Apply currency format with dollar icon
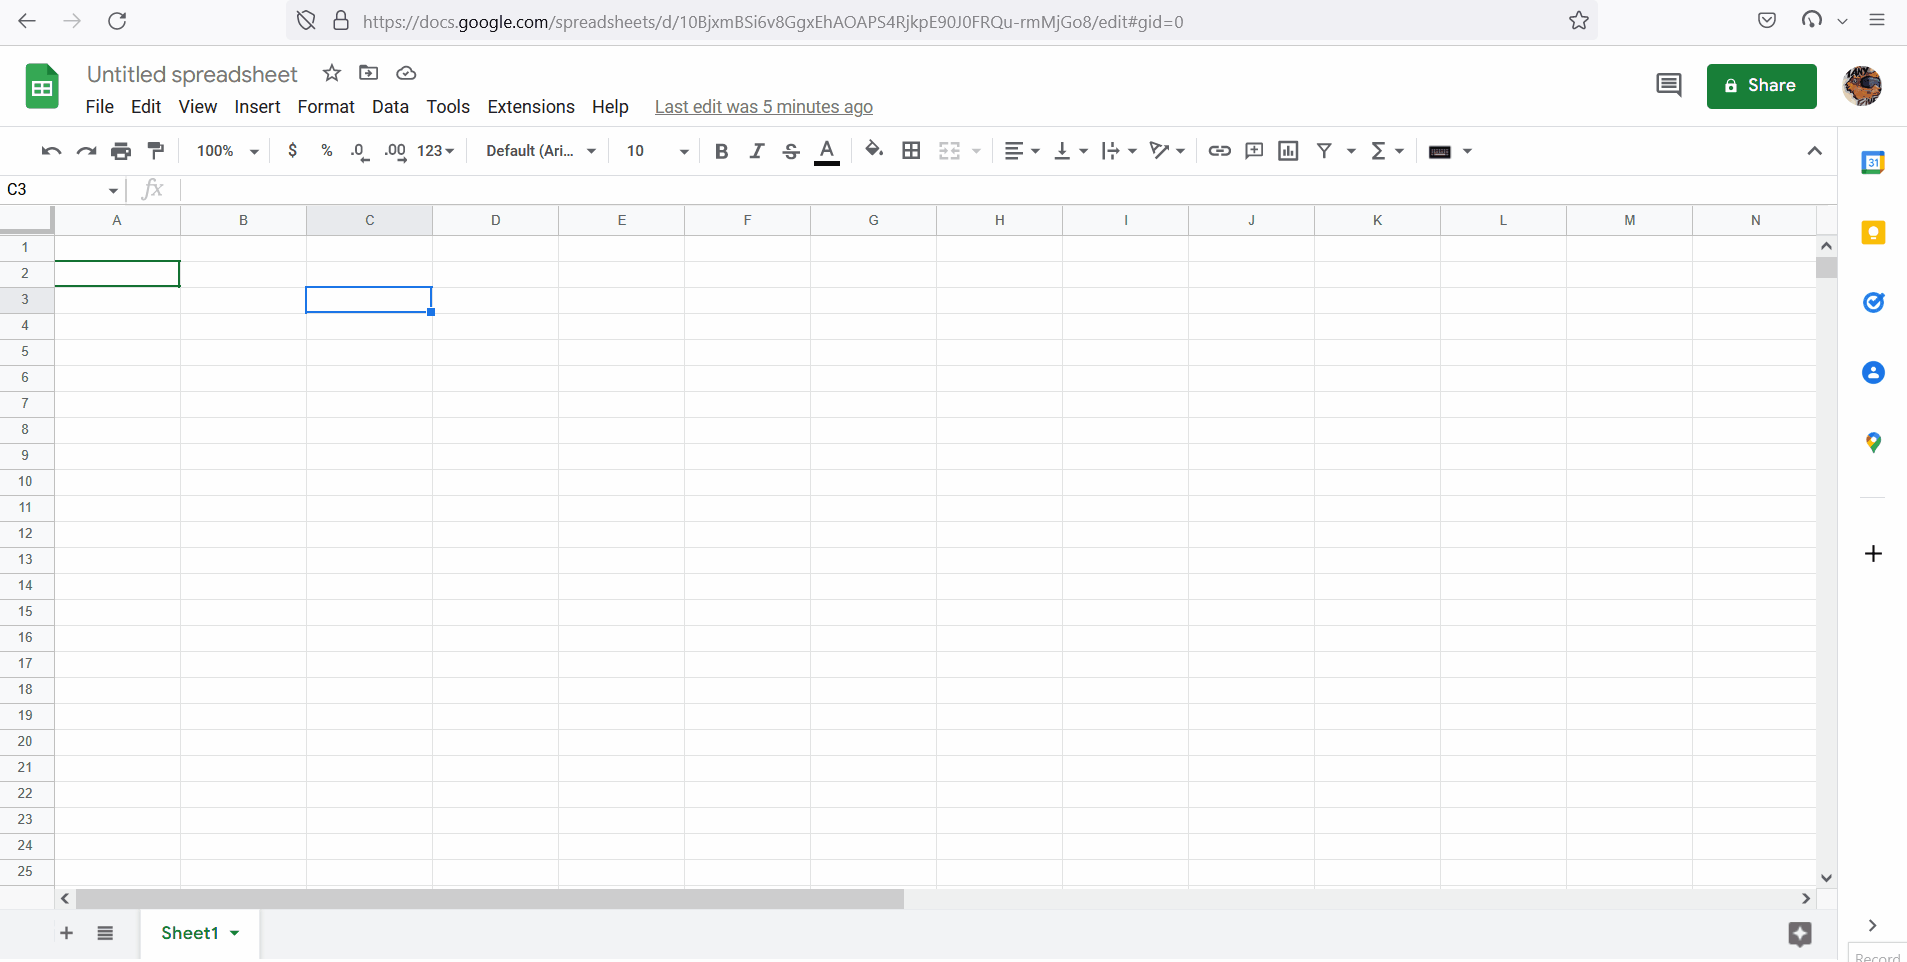This screenshot has width=1907, height=962. pos(293,150)
